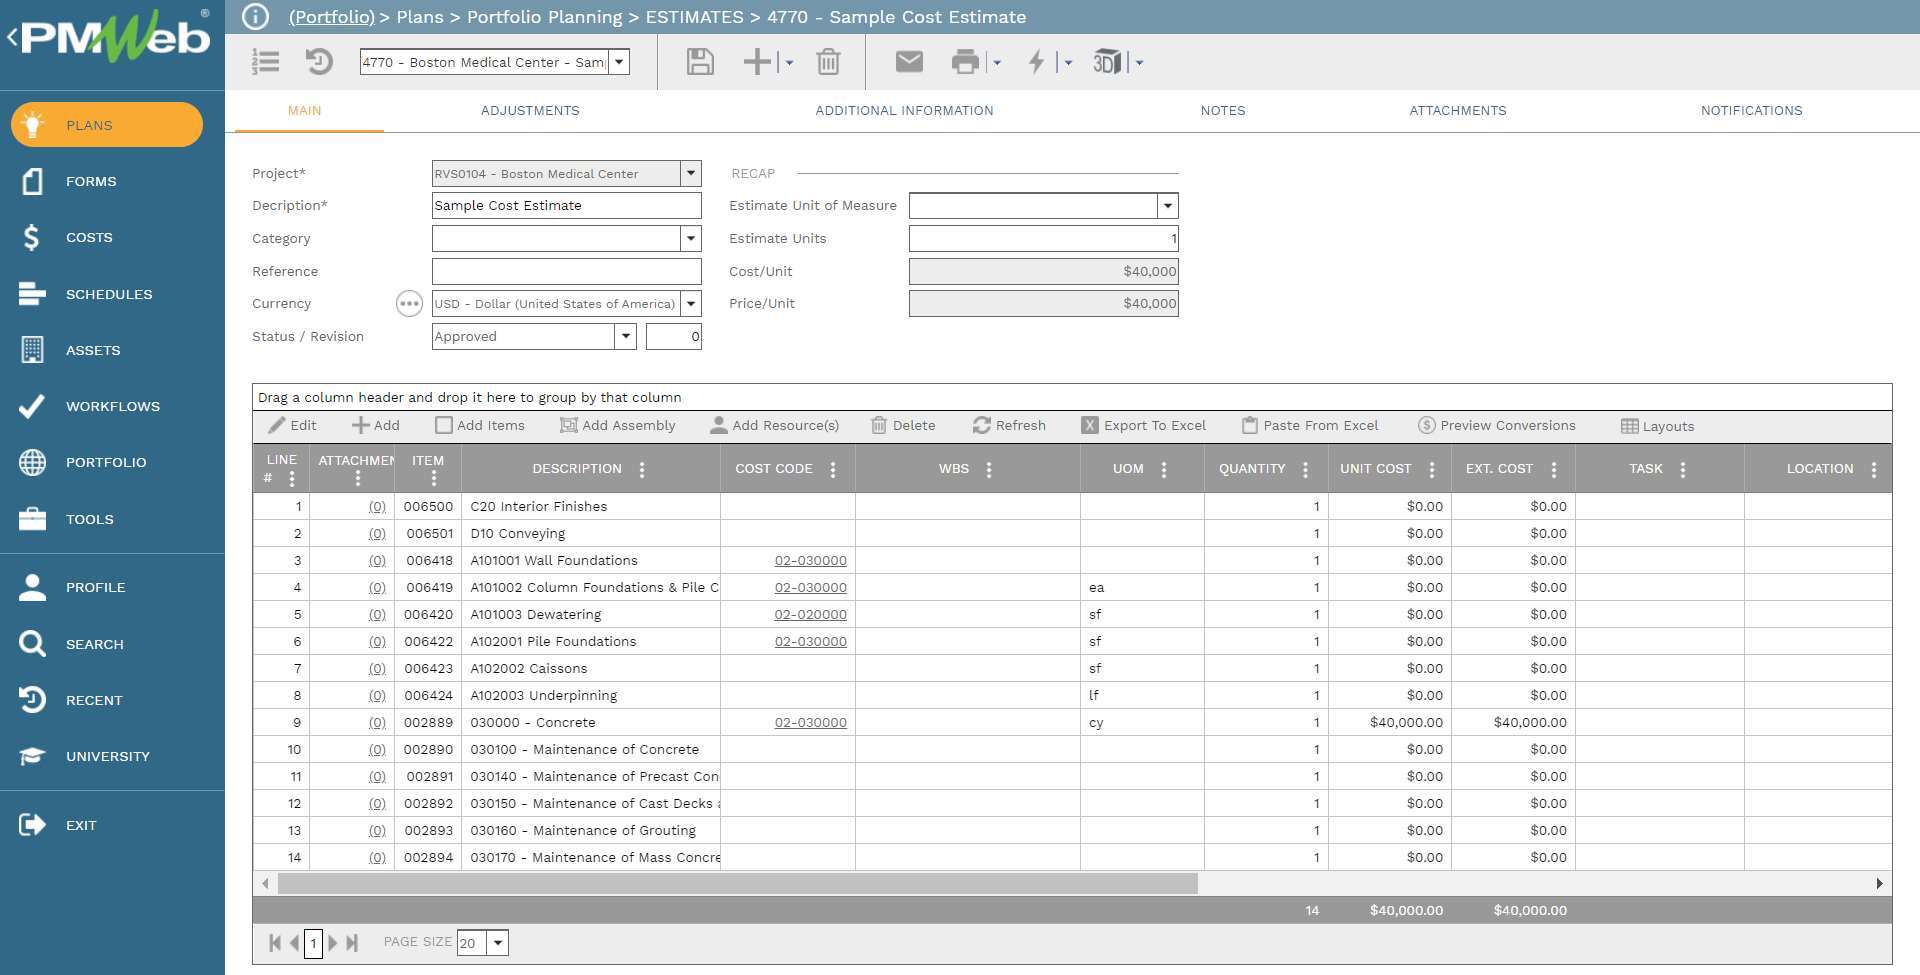
Task: Delete the record using the trash icon
Action: [827, 62]
